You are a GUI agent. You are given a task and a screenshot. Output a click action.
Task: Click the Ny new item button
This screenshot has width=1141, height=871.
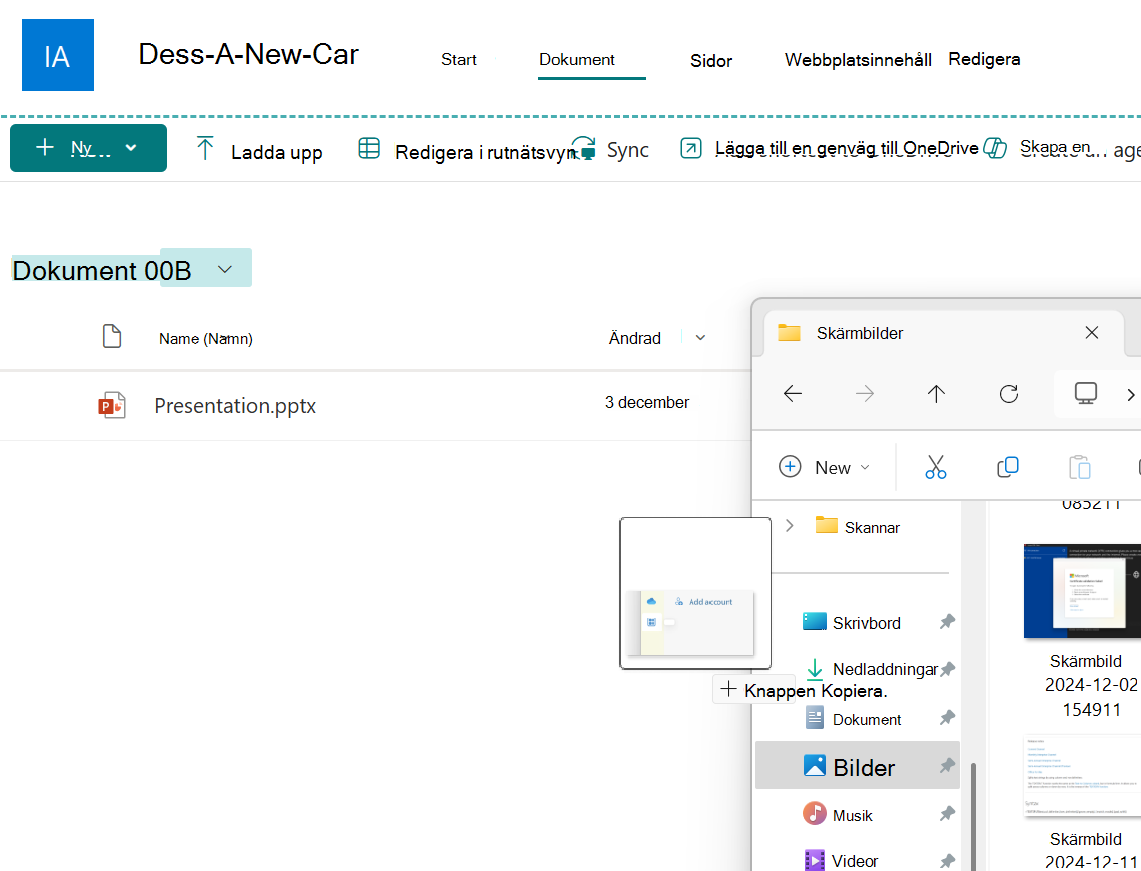(88, 148)
